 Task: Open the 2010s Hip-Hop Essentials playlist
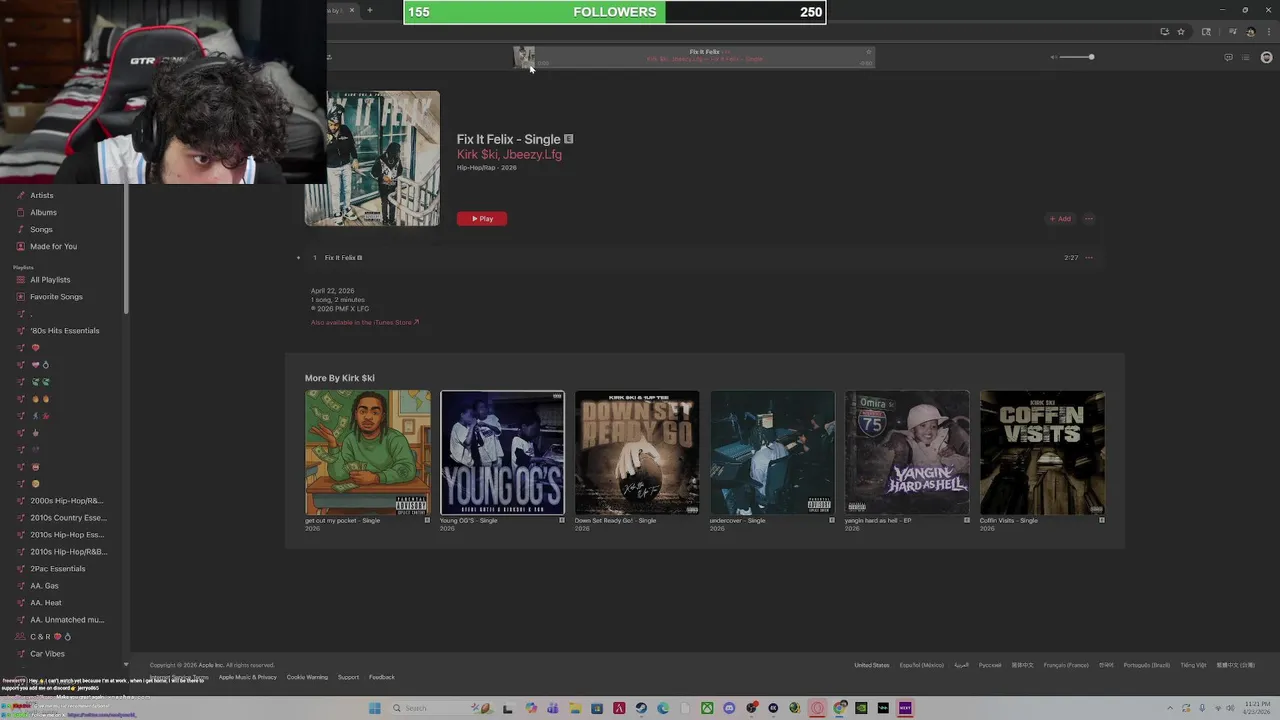click(x=66, y=535)
